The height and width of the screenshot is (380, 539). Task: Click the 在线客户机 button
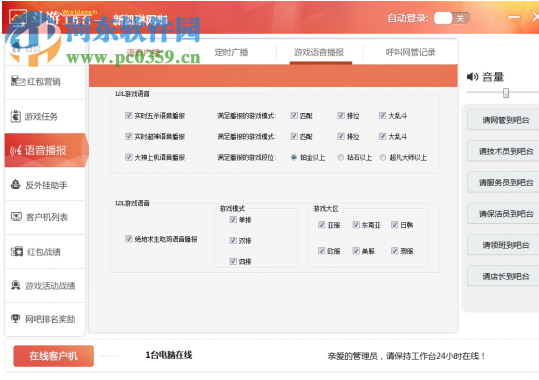(x=53, y=356)
